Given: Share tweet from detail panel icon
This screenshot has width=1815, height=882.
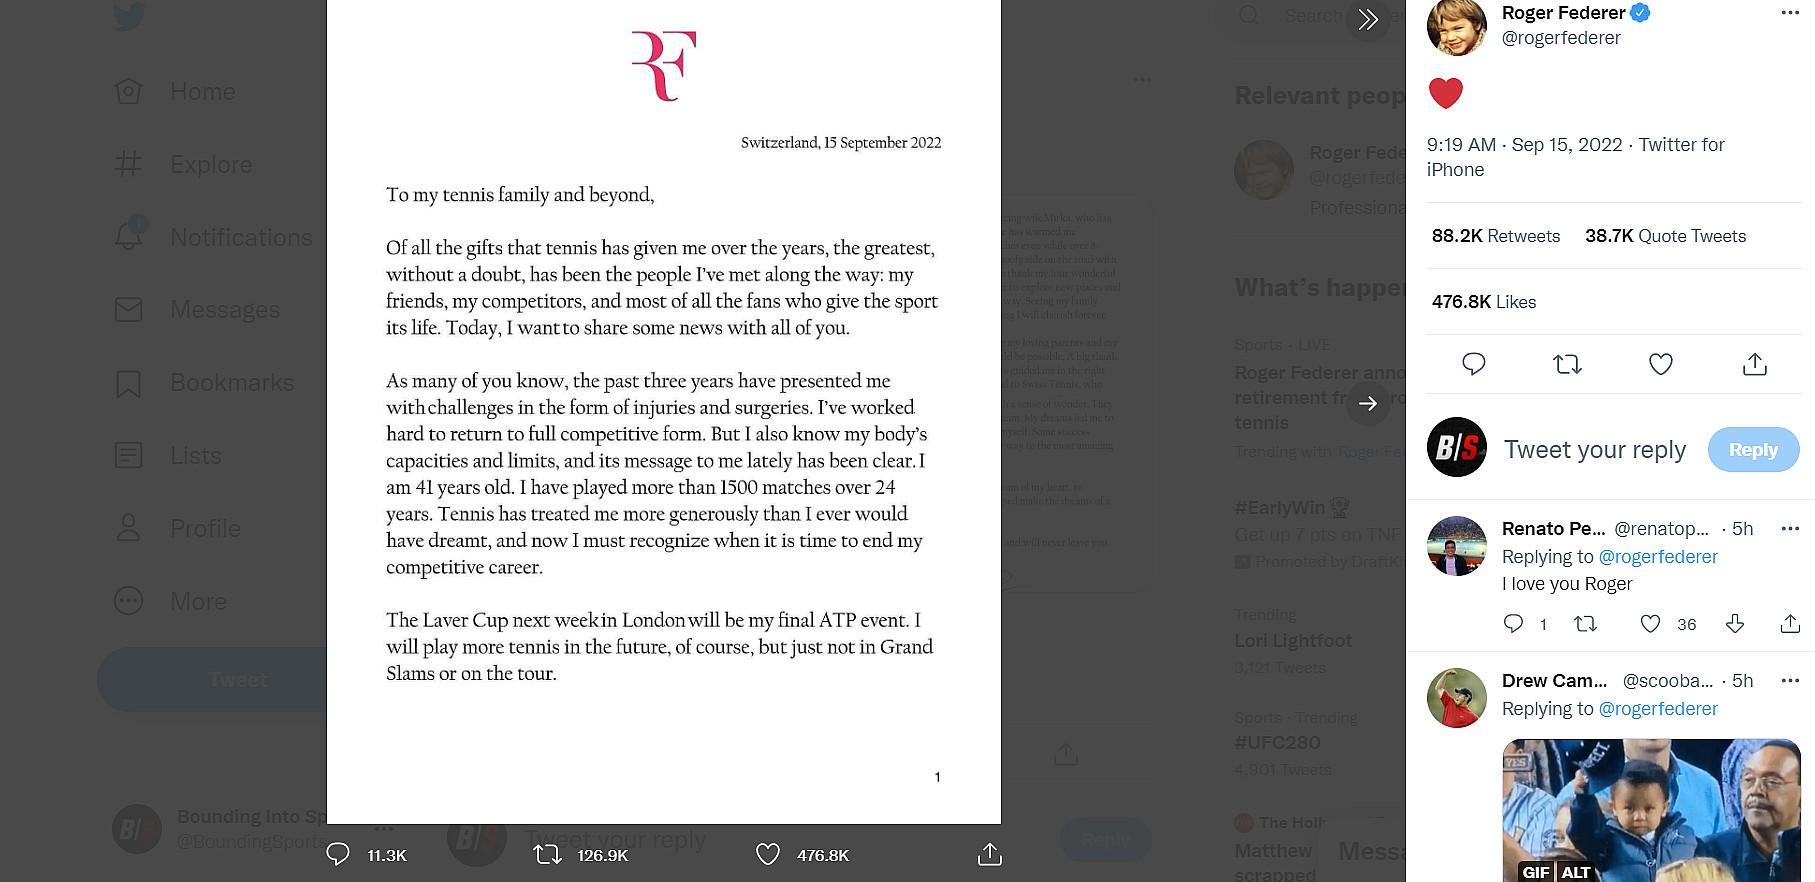Looking at the screenshot, I should point(1755,364).
